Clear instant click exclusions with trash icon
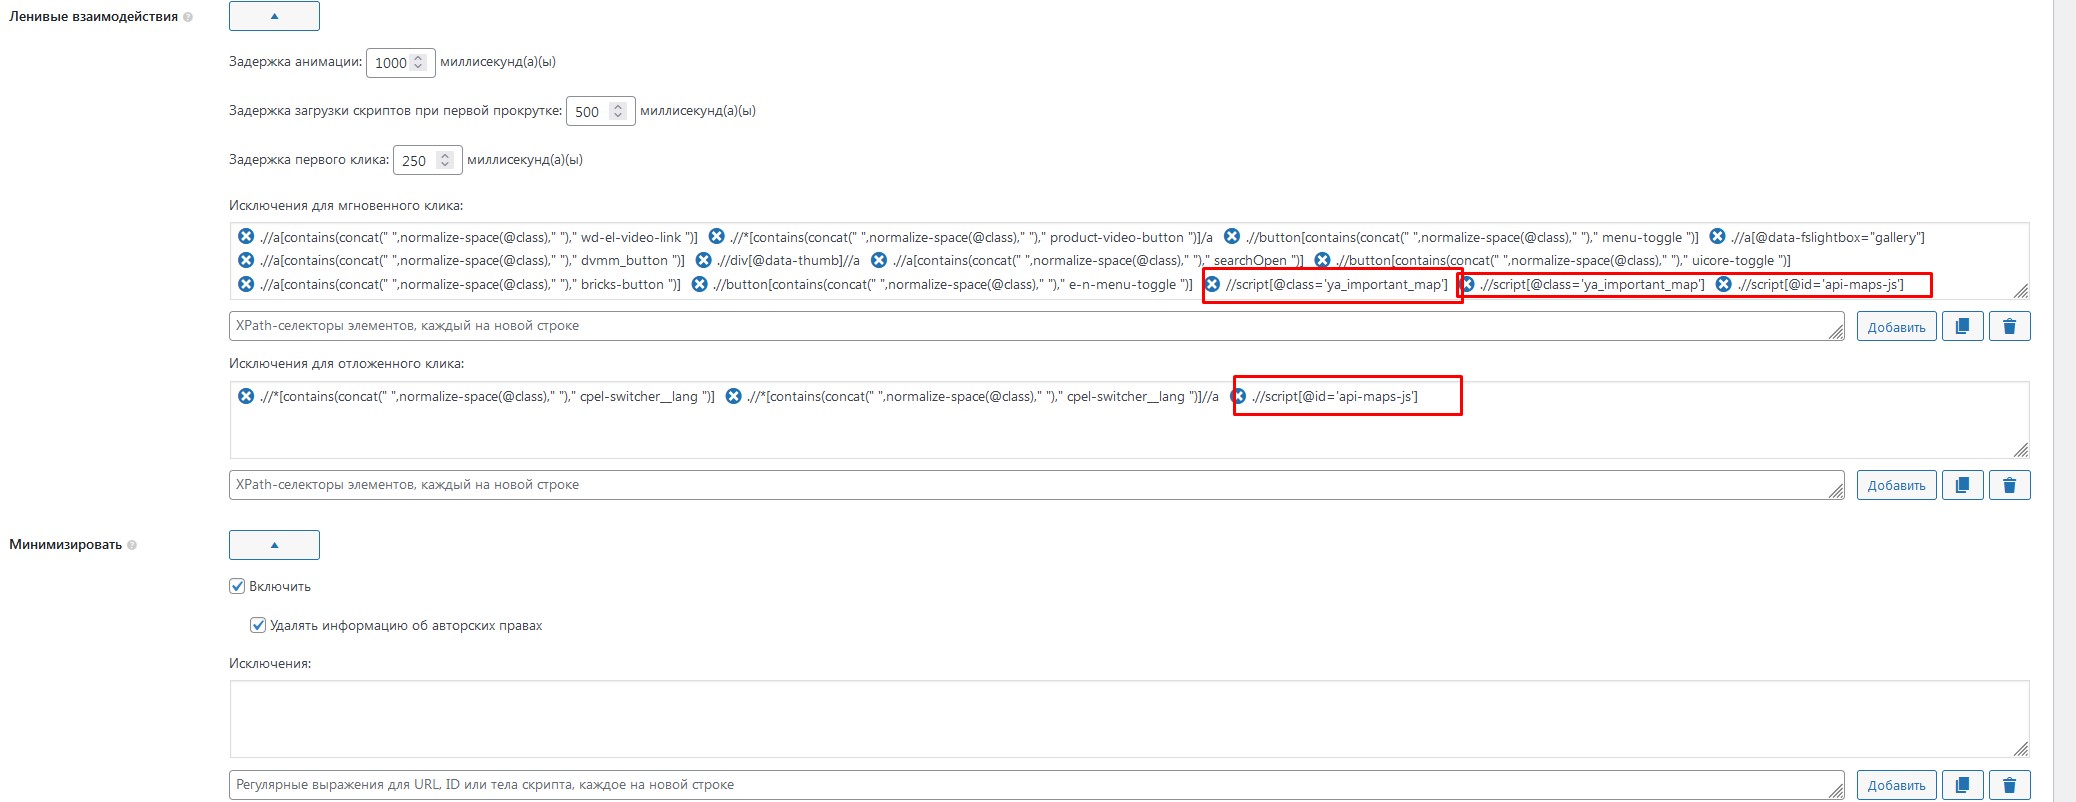Image resolution: width=2076 pixels, height=802 pixels. click(x=2009, y=327)
